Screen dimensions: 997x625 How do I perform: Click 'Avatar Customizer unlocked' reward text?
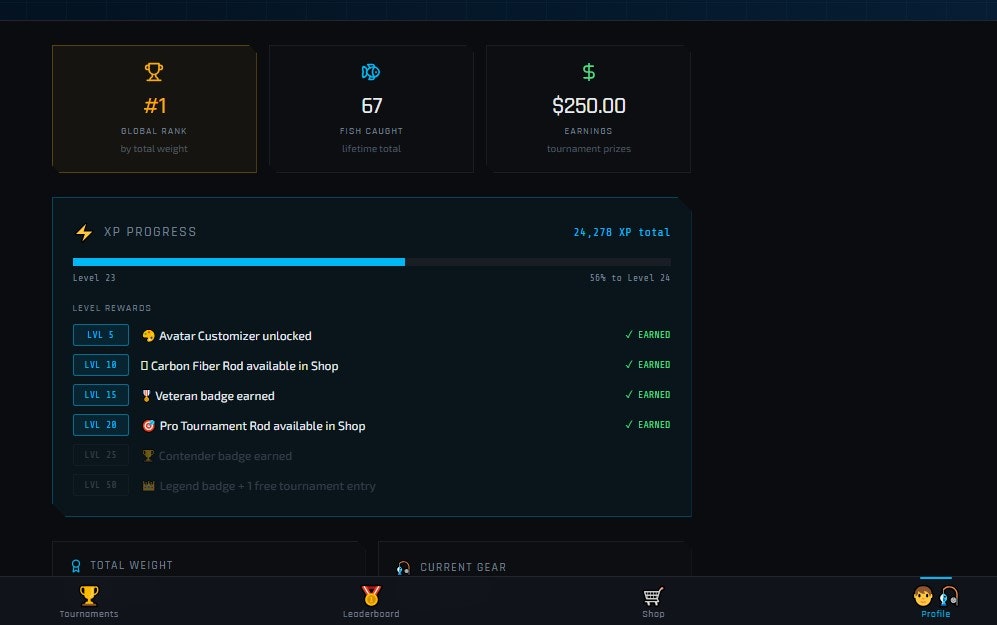[x=235, y=336]
